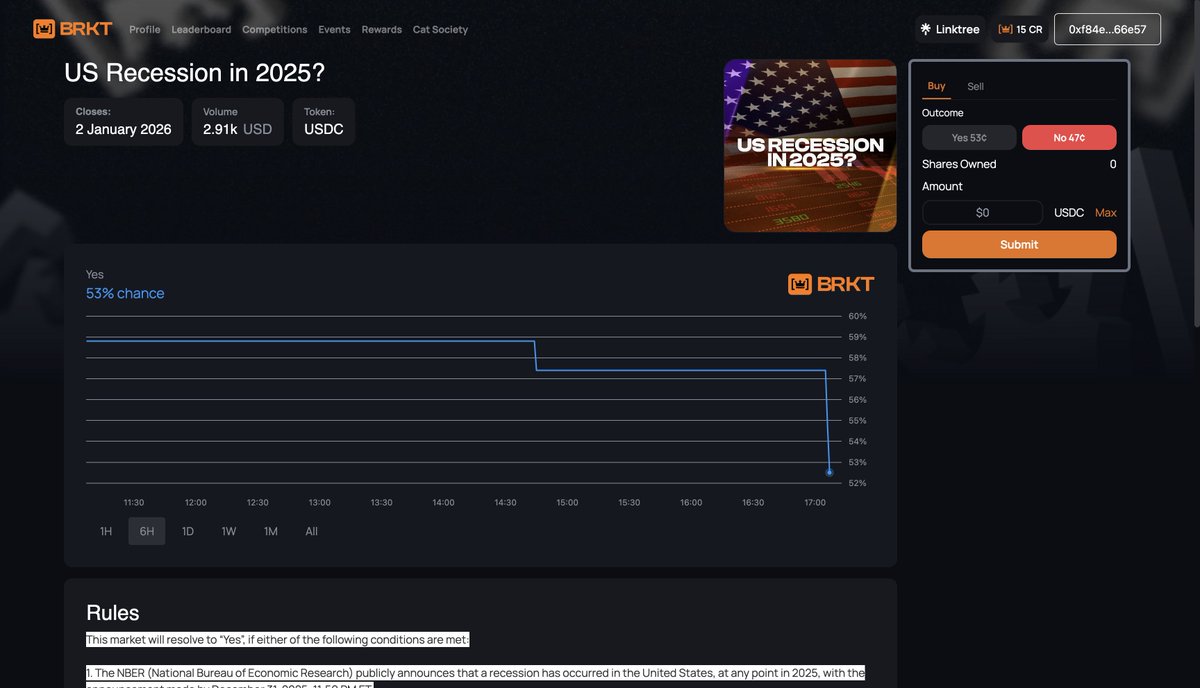Open the wallet address 0xf84e...66e57 button
This screenshot has width=1200, height=688.
(1107, 29)
